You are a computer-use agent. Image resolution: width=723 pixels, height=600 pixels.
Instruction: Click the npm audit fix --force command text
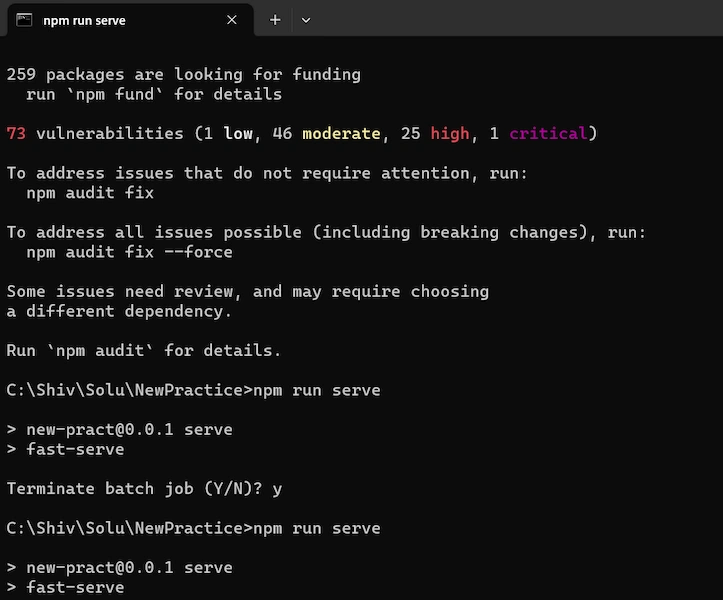coord(130,252)
